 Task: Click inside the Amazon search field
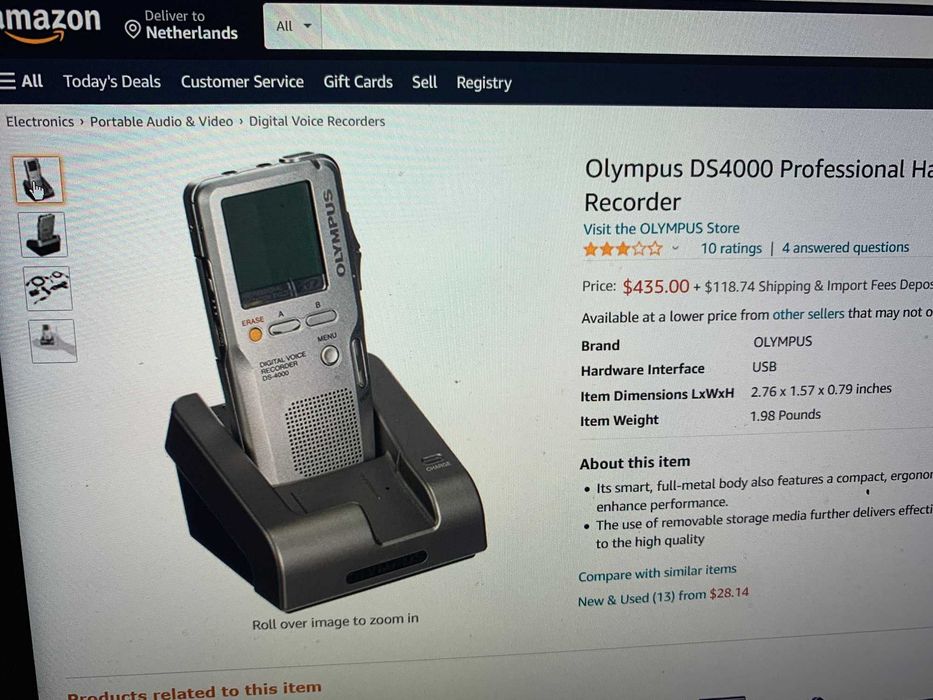point(627,30)
